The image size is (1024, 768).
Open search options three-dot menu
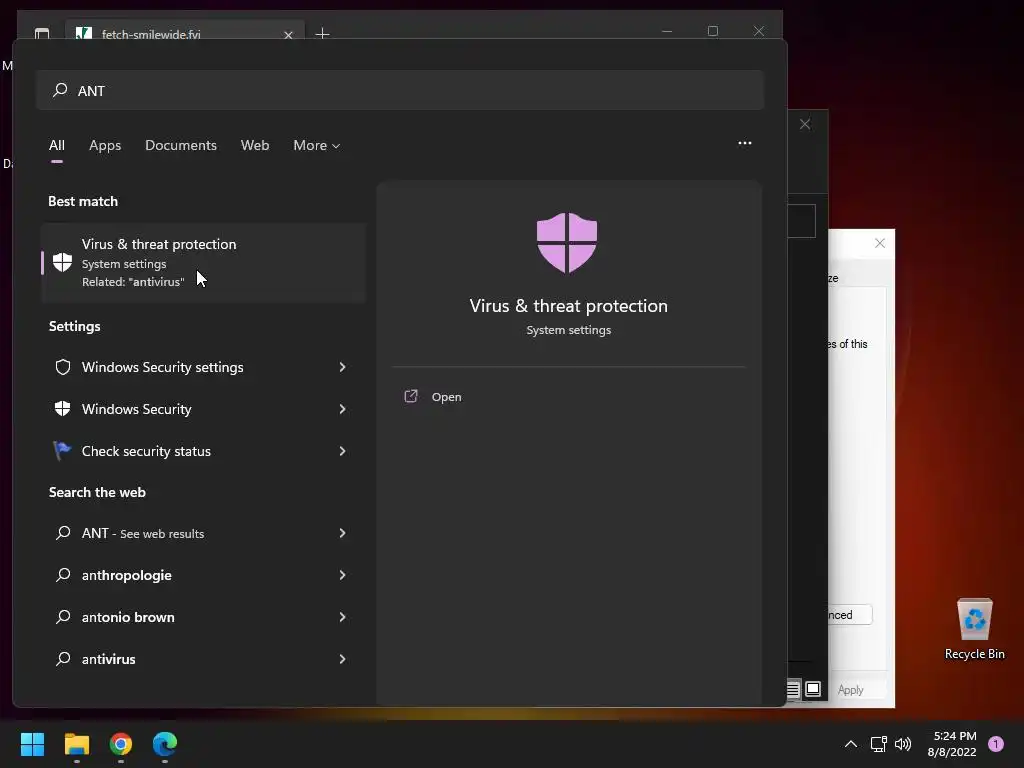[x=744, y=143]
